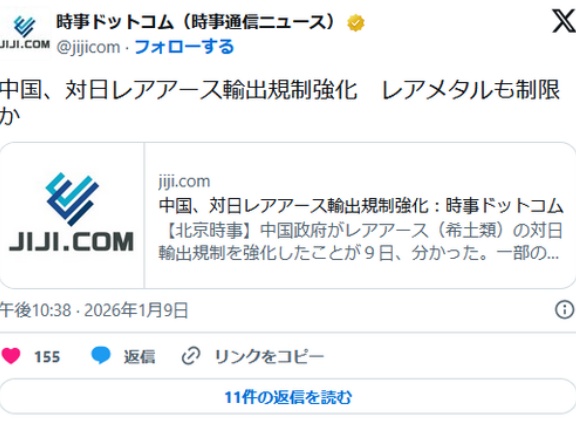Click the blue reply bubble icon
Screen dimensions: 576x430
pos(101,355)
